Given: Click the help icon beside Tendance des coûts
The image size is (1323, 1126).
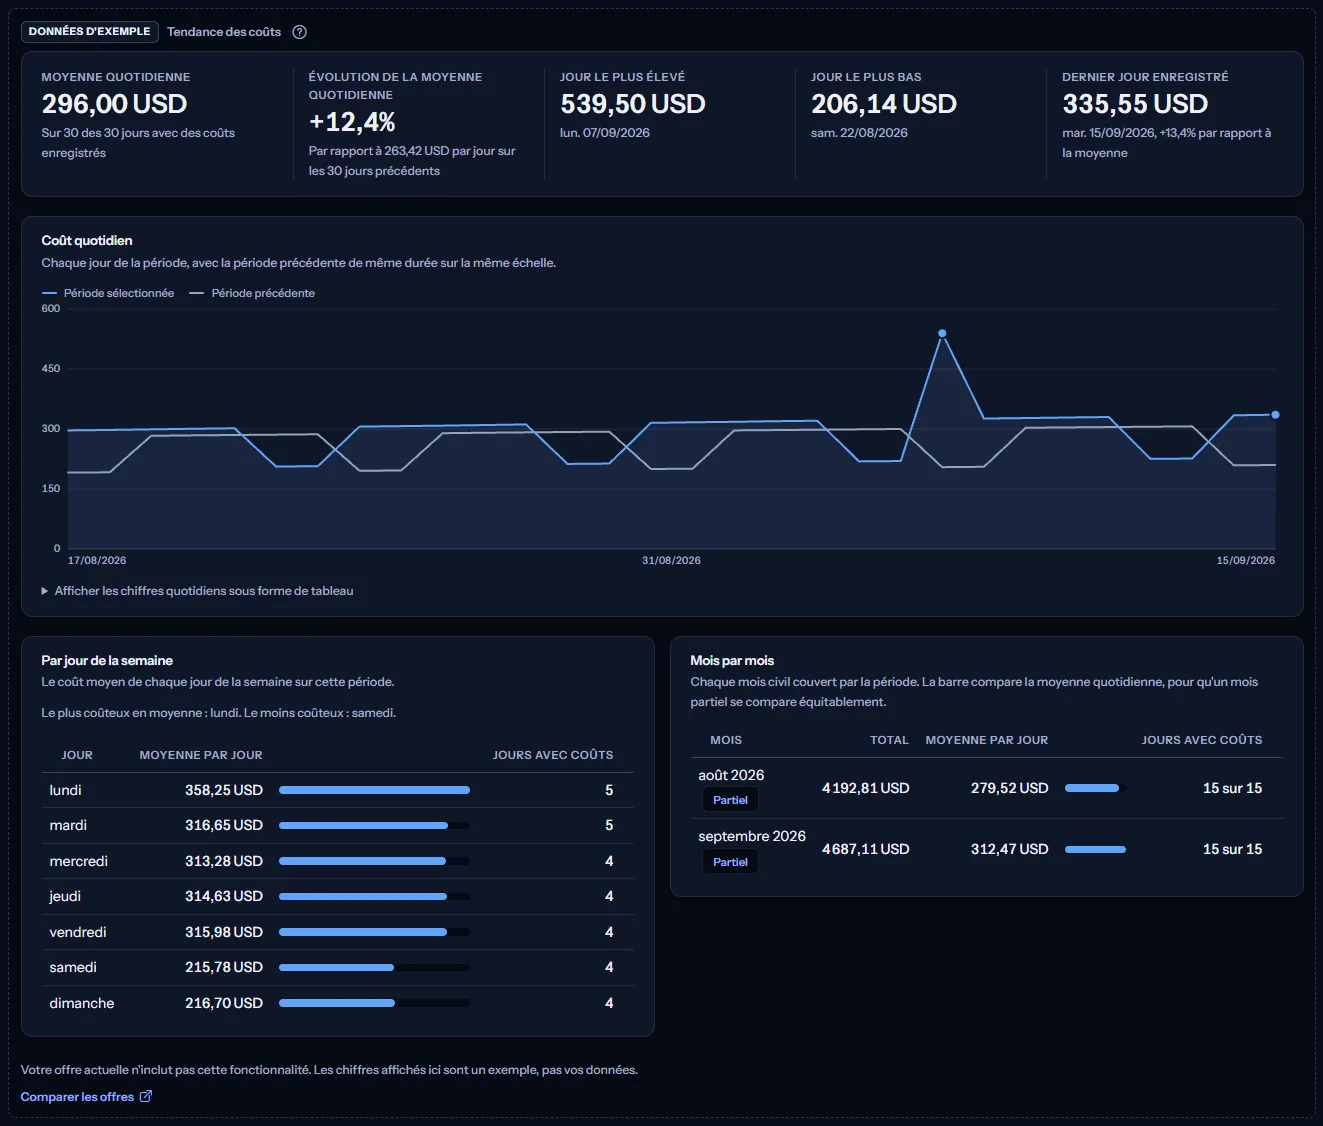Looking at the screenshot, I should pyautogui.click(x=299, y=32).
